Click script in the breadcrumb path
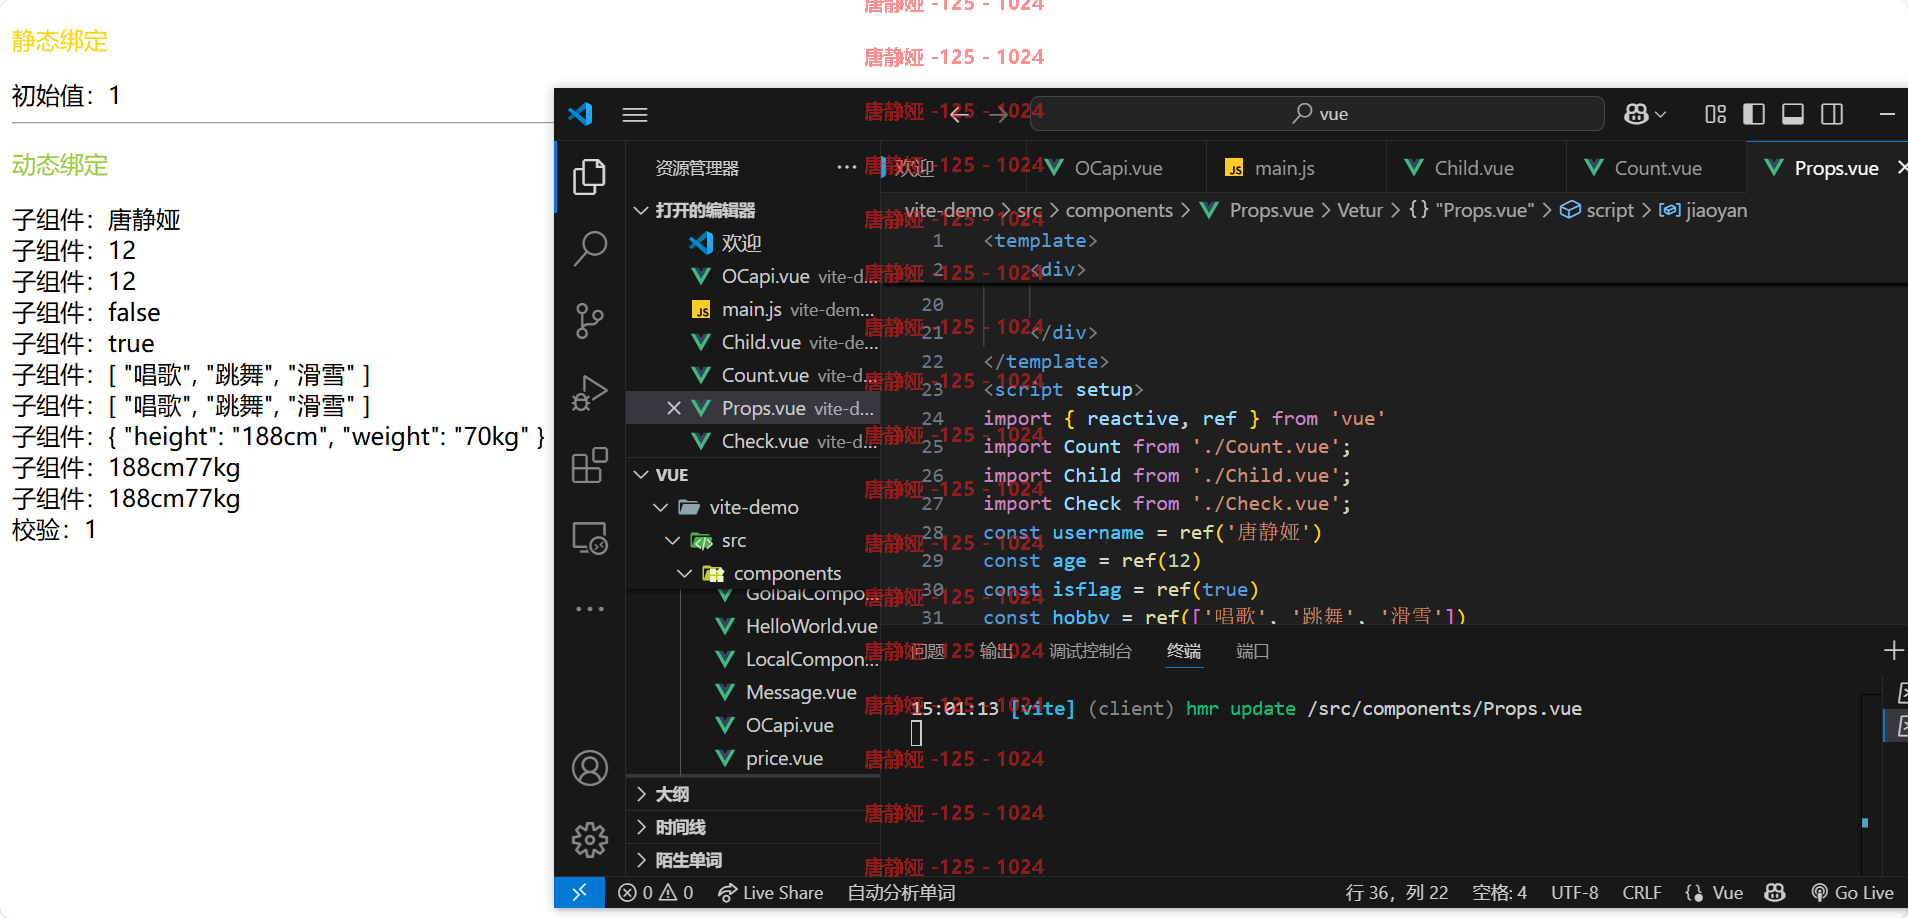Screen dimensions: 1908x918 coord(1597,210)
